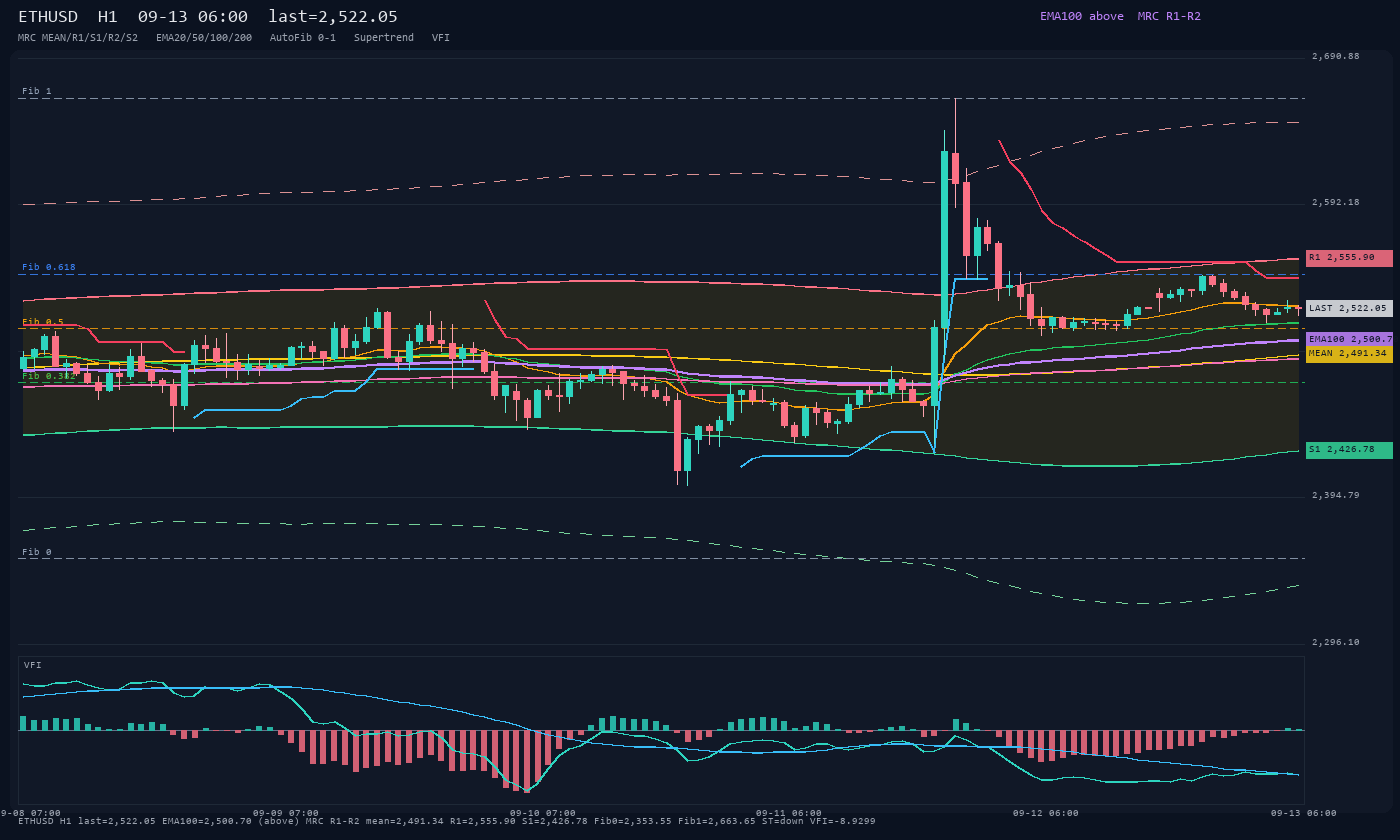1400x840 pixels.
Task: Click the R1 2,555.90 price tag
Action: [x=1349, y=258]
